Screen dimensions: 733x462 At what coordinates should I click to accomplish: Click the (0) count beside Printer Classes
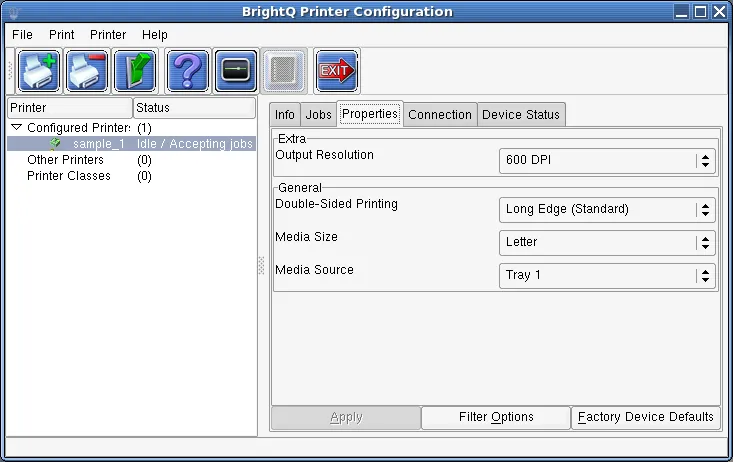point(144,176)
